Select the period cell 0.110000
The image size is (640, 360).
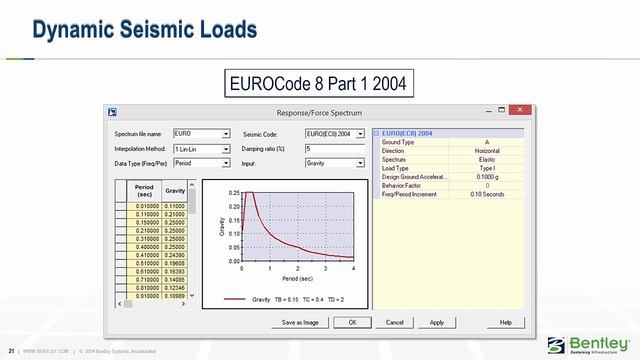[144, 214]
